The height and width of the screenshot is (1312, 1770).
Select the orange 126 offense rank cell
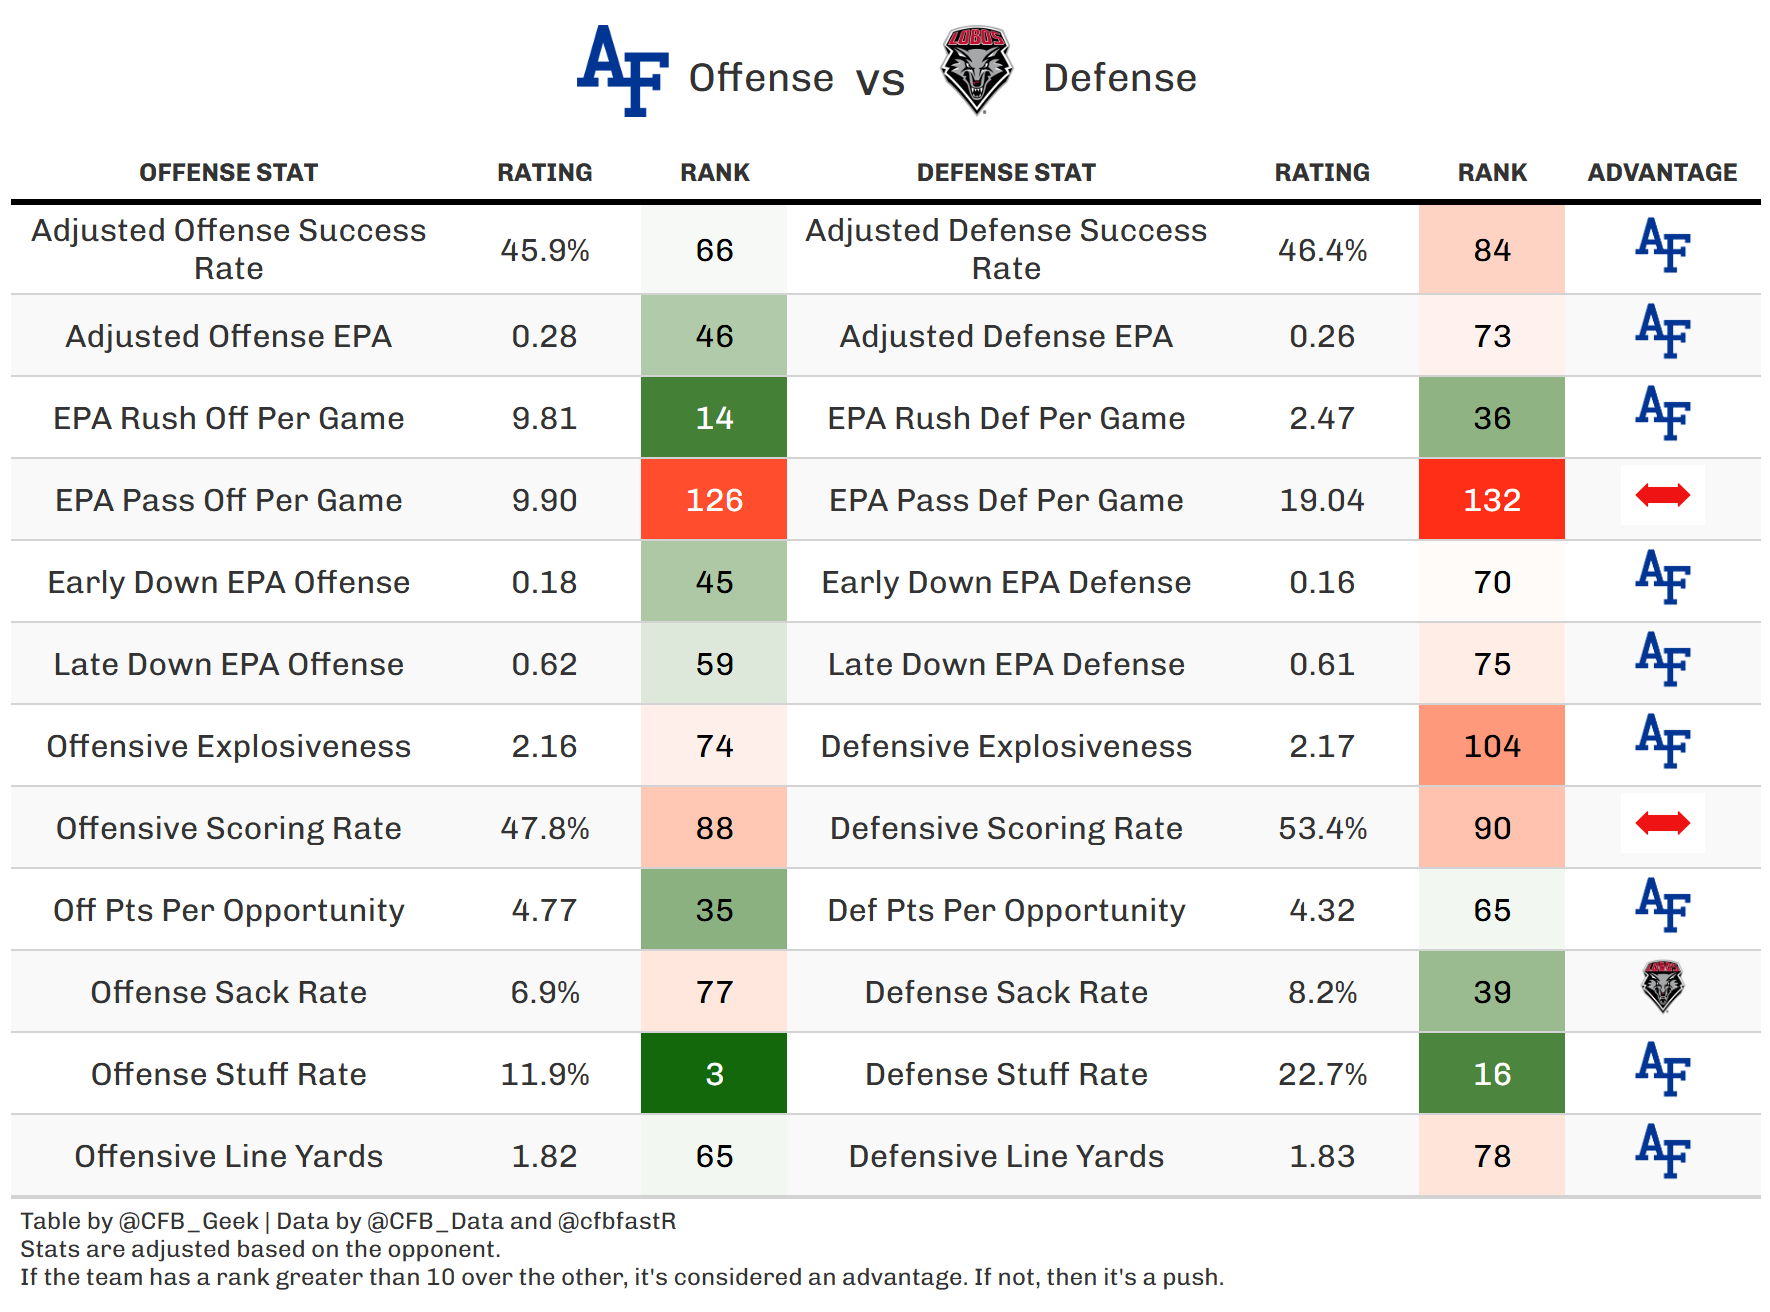pyautogui.click(x=714, y=500)
